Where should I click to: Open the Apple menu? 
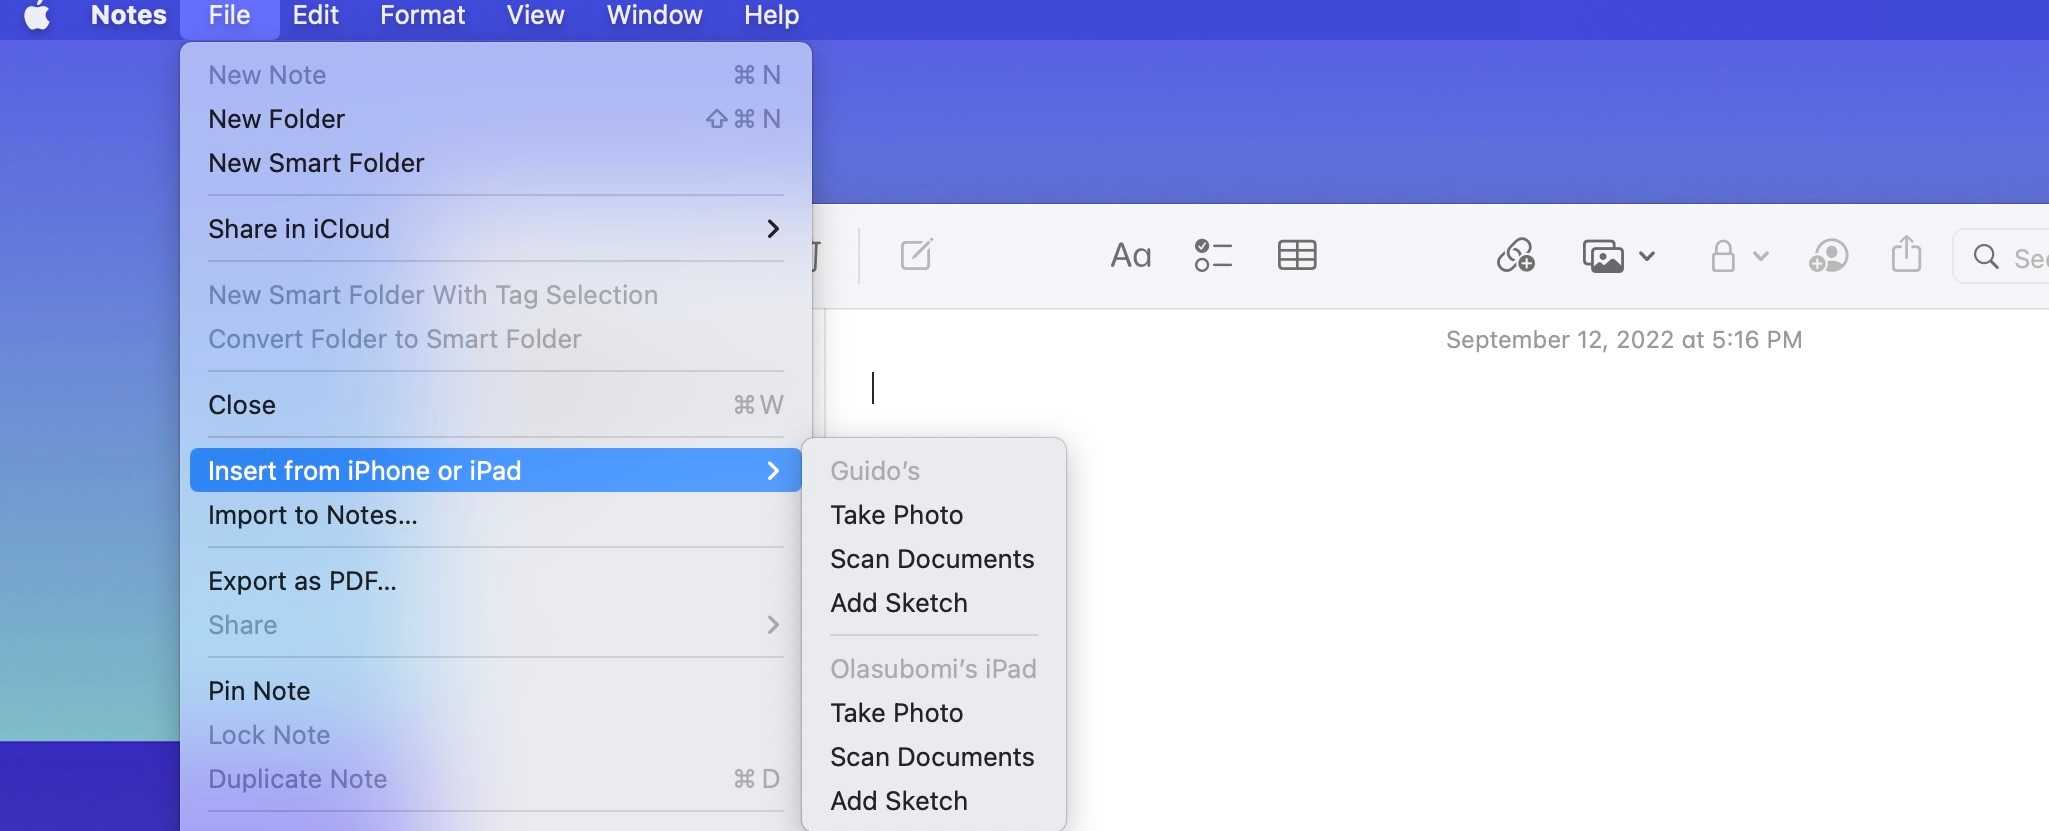pyautogui.click(x=37, y=16)
